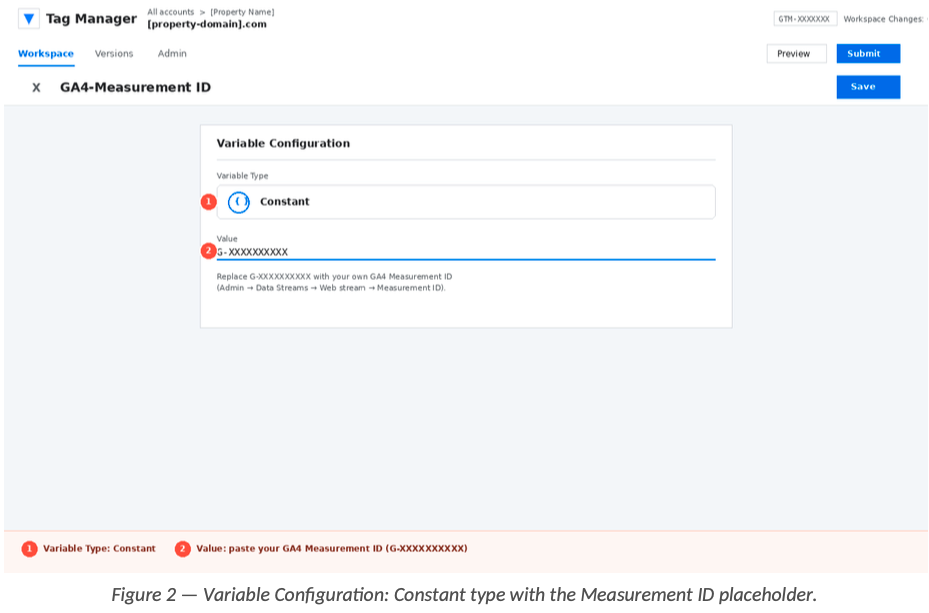Click red annotation marker 2 beside Value
Screen dimensions: 929x613
[208, 251]
